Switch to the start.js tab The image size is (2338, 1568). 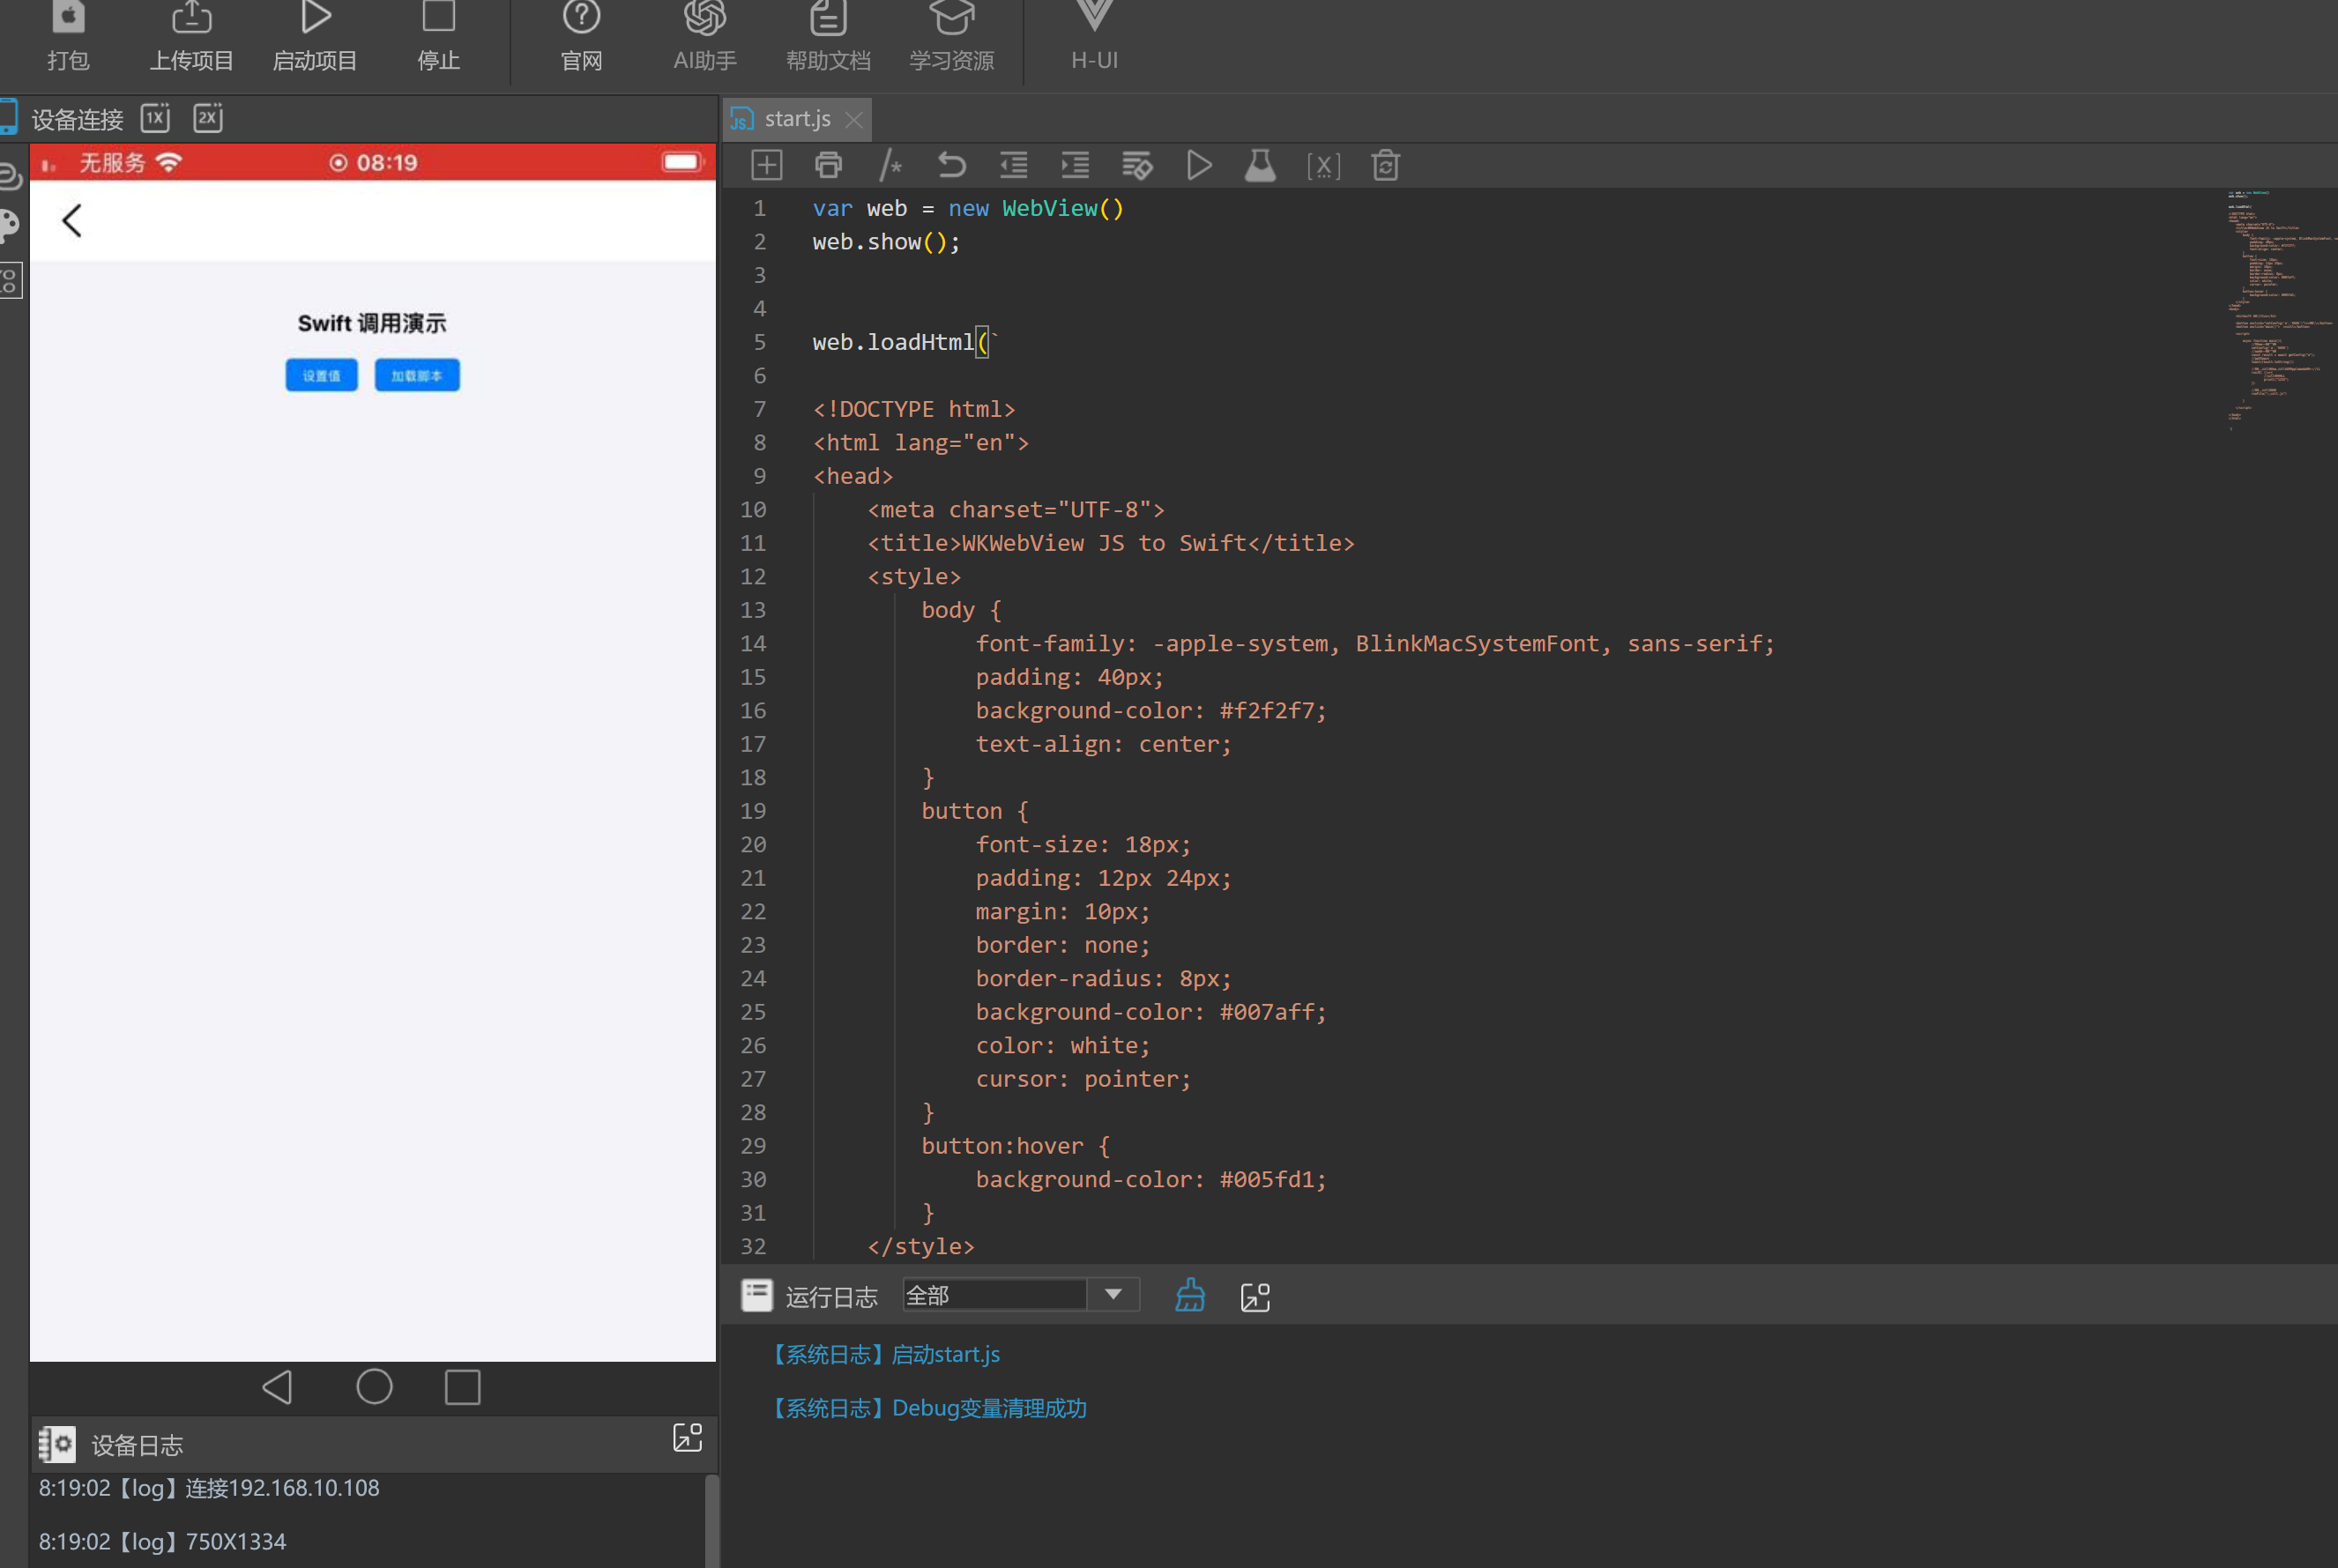(796, 119)
